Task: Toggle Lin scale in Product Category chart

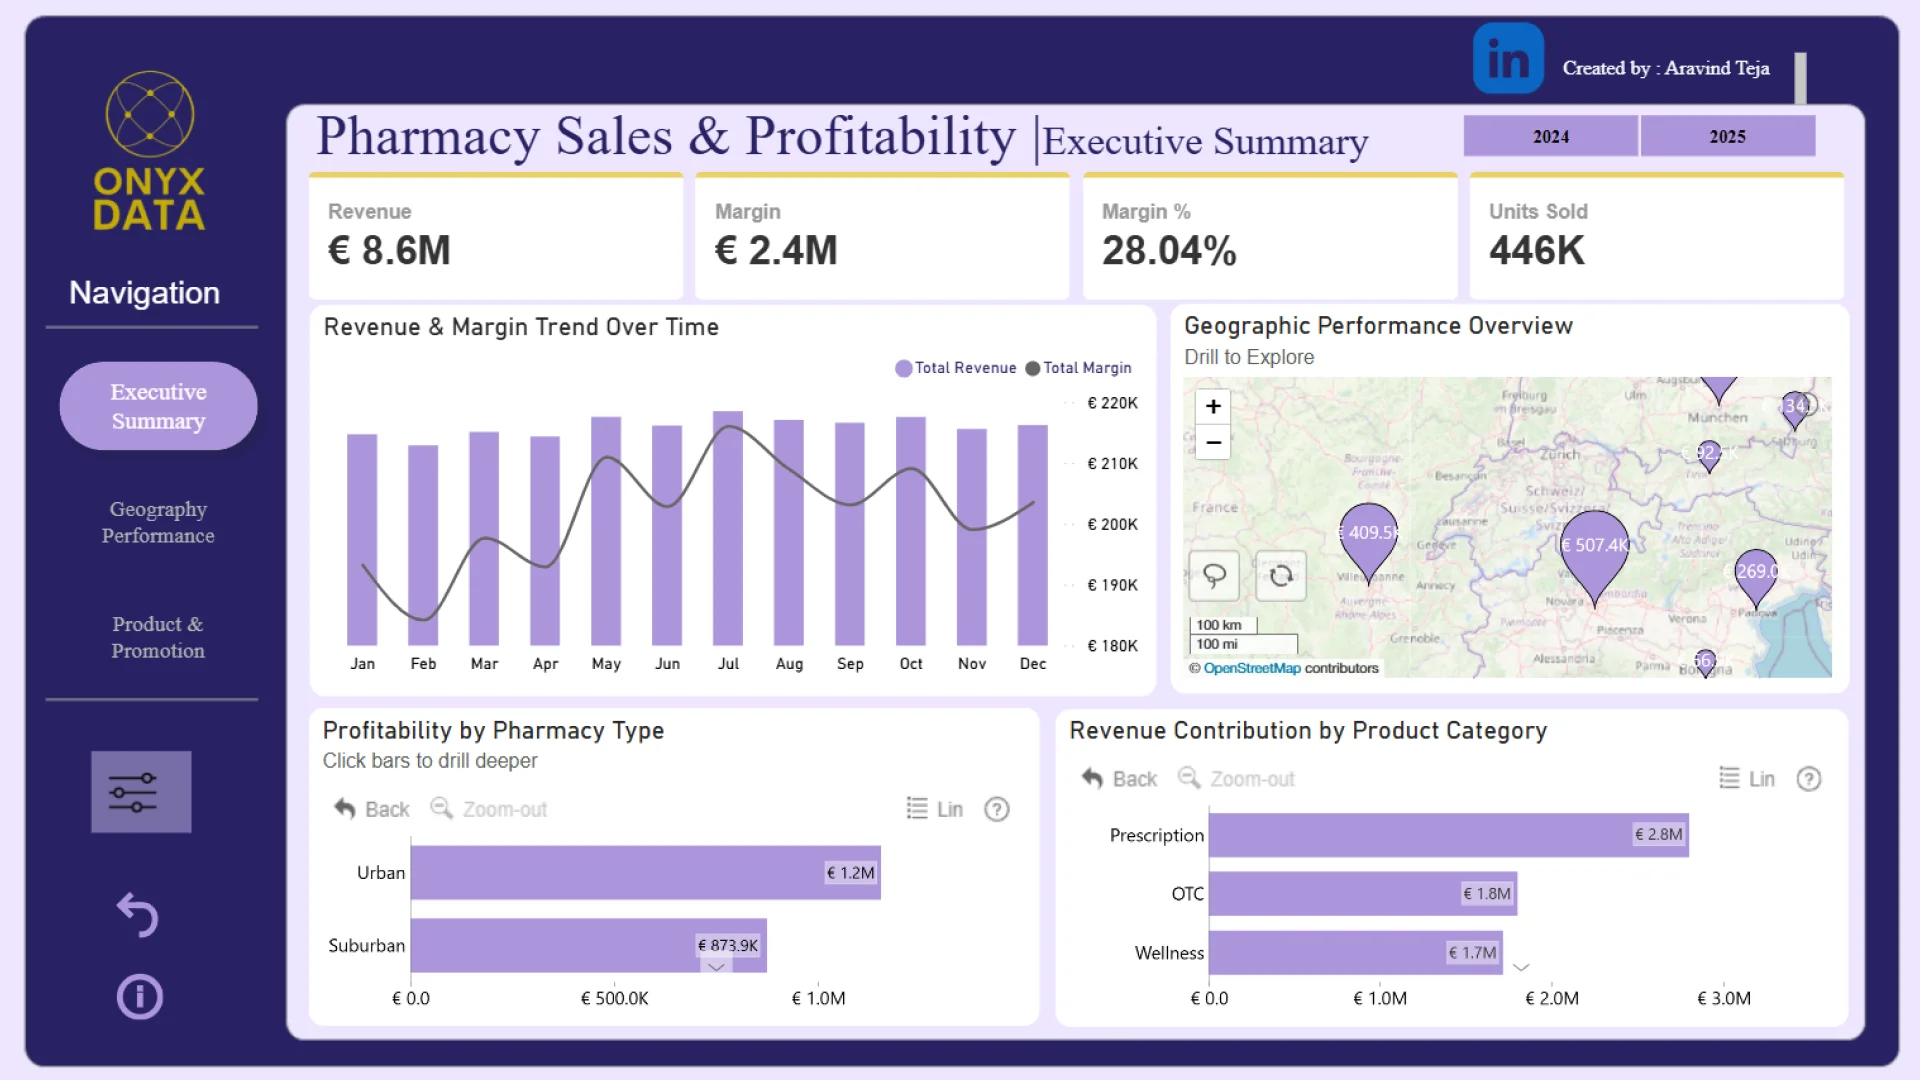Action: 1747,779
